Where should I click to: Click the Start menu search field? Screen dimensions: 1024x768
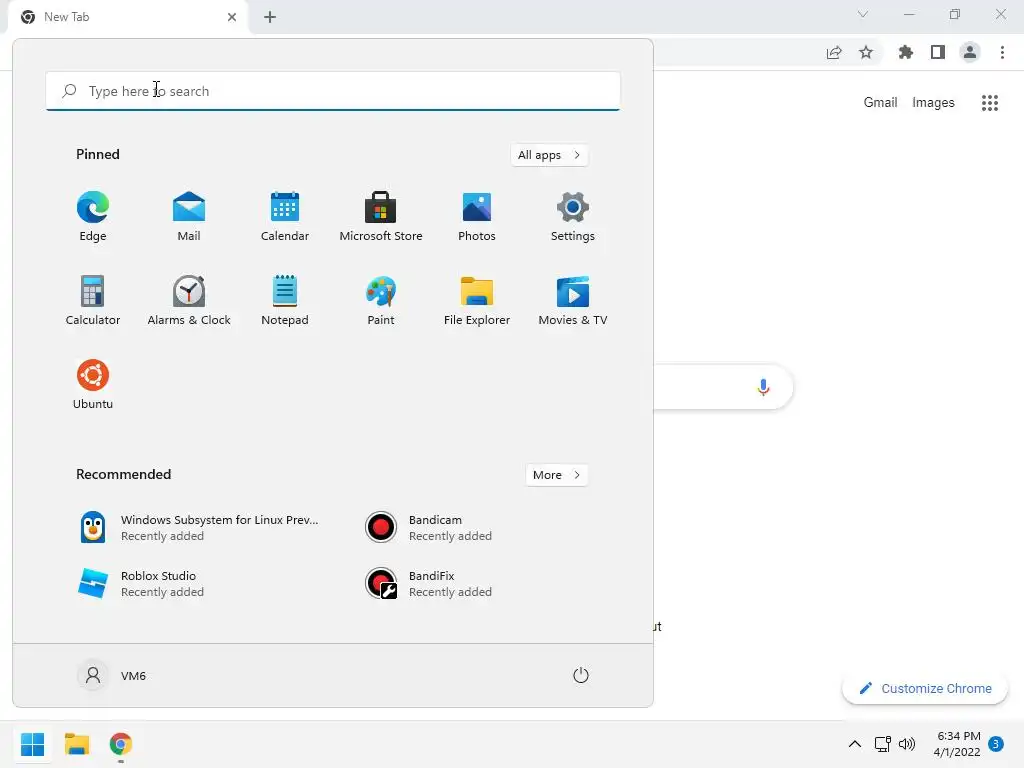(x=333, y=91)
